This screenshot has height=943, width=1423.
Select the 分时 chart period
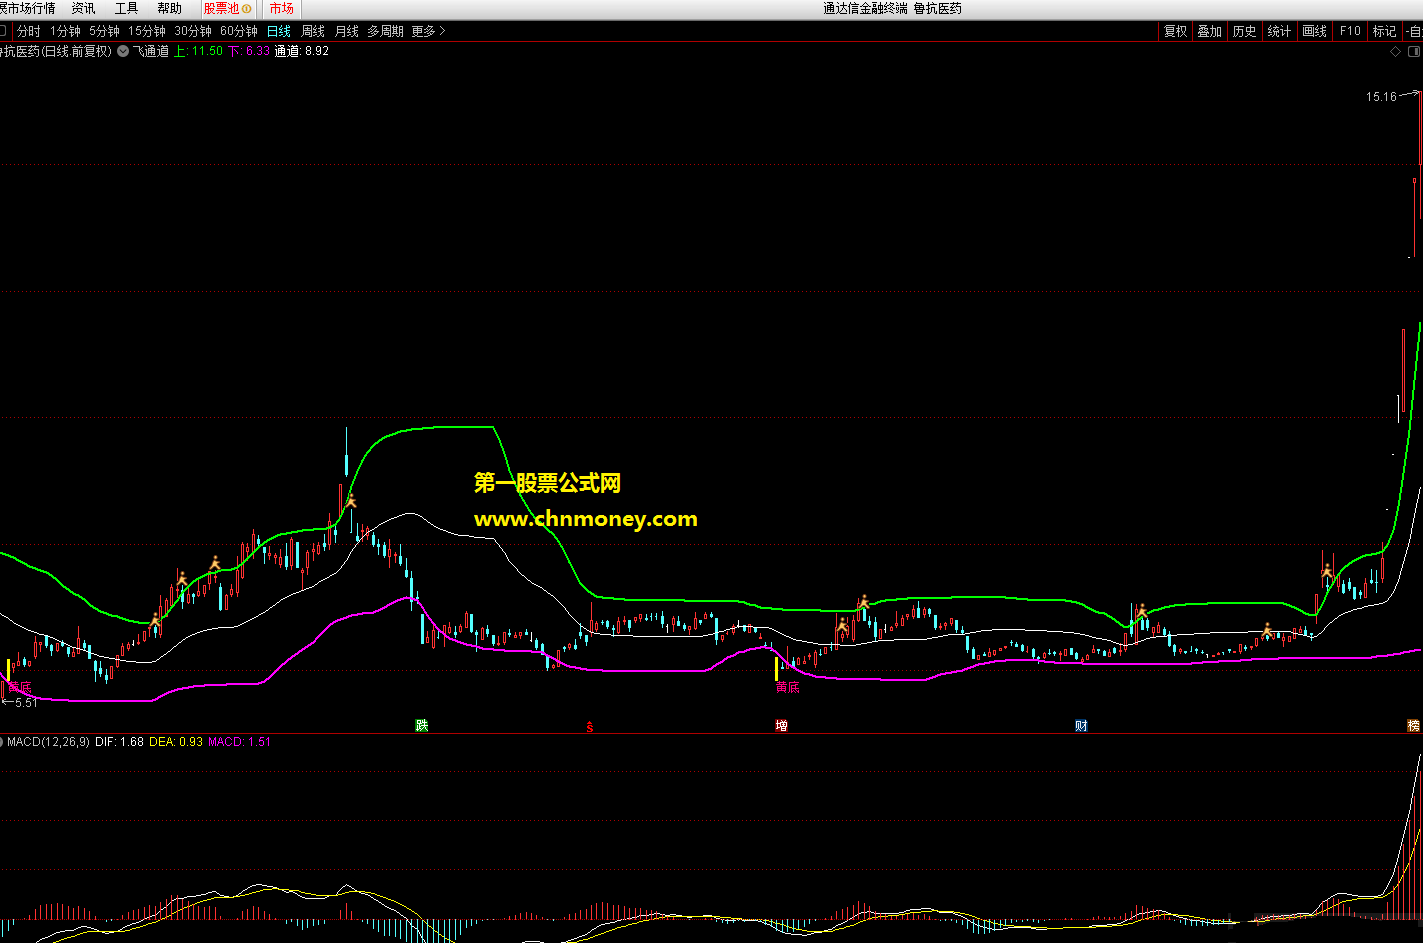point(29,31)
